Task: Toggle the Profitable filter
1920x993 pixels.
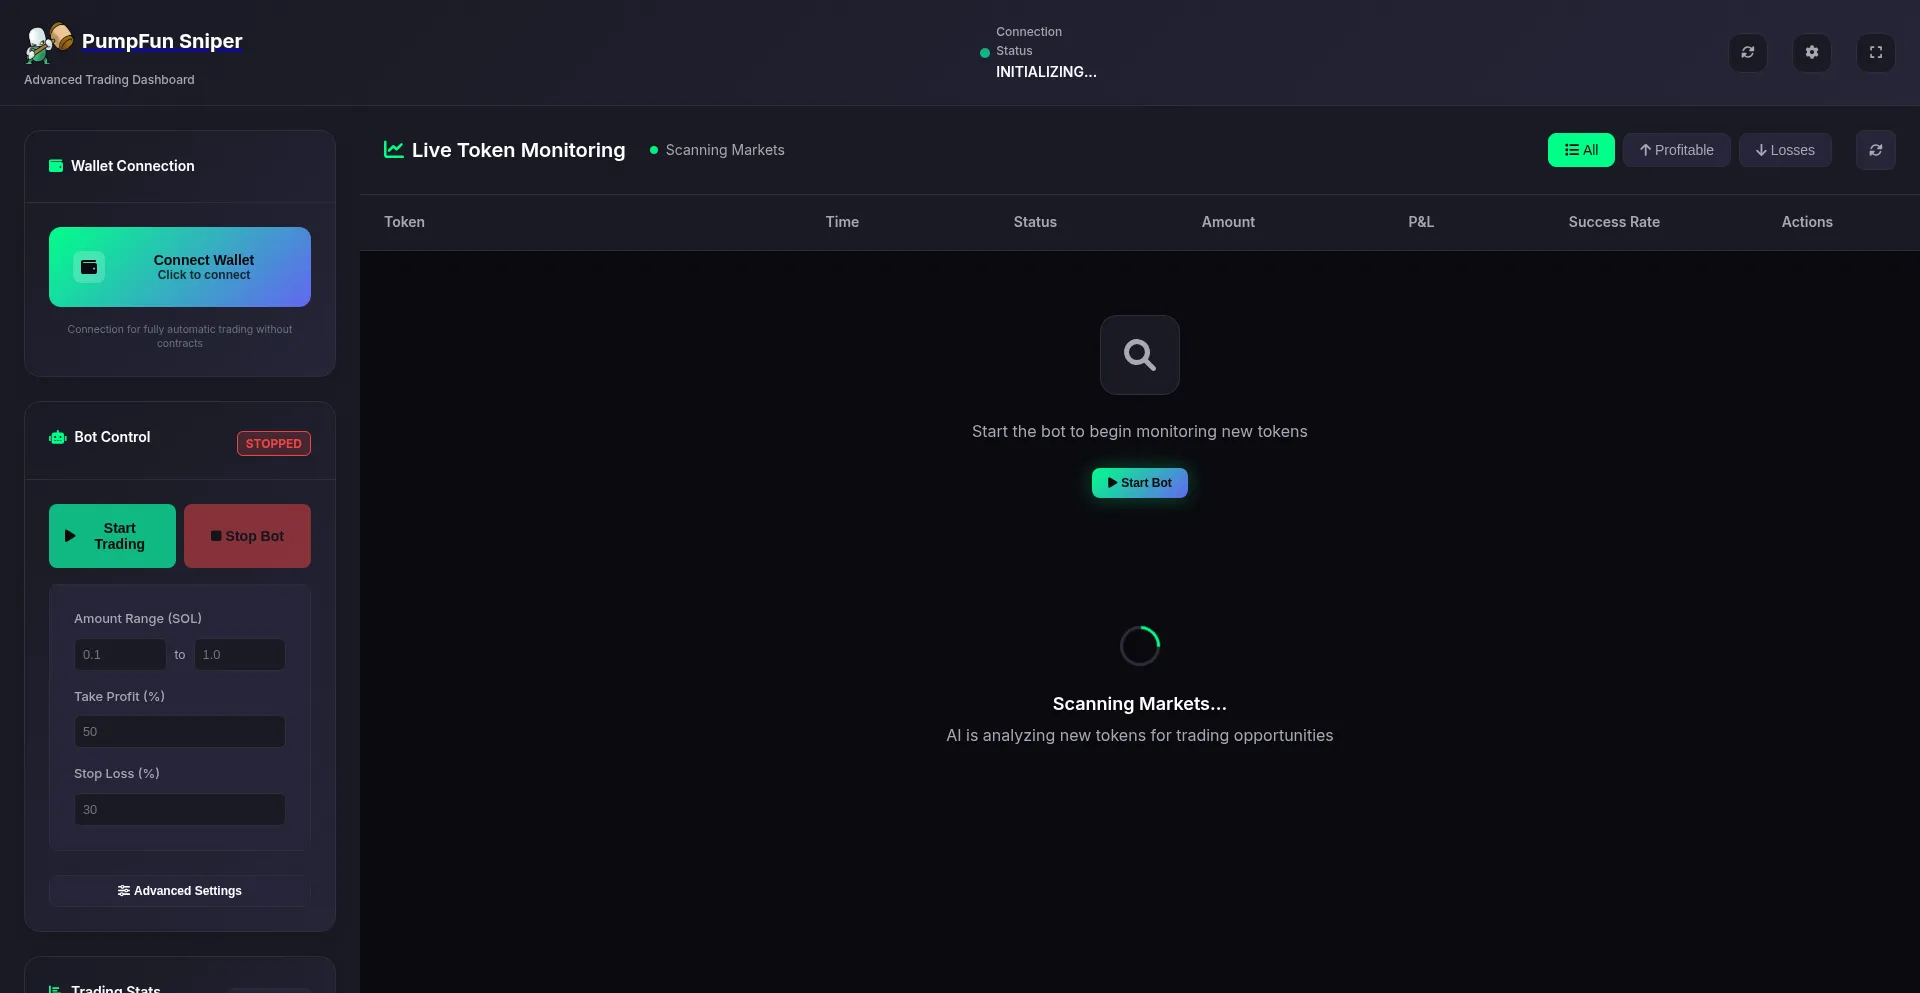Action: pyautogui.click(x=1677, y=150)
